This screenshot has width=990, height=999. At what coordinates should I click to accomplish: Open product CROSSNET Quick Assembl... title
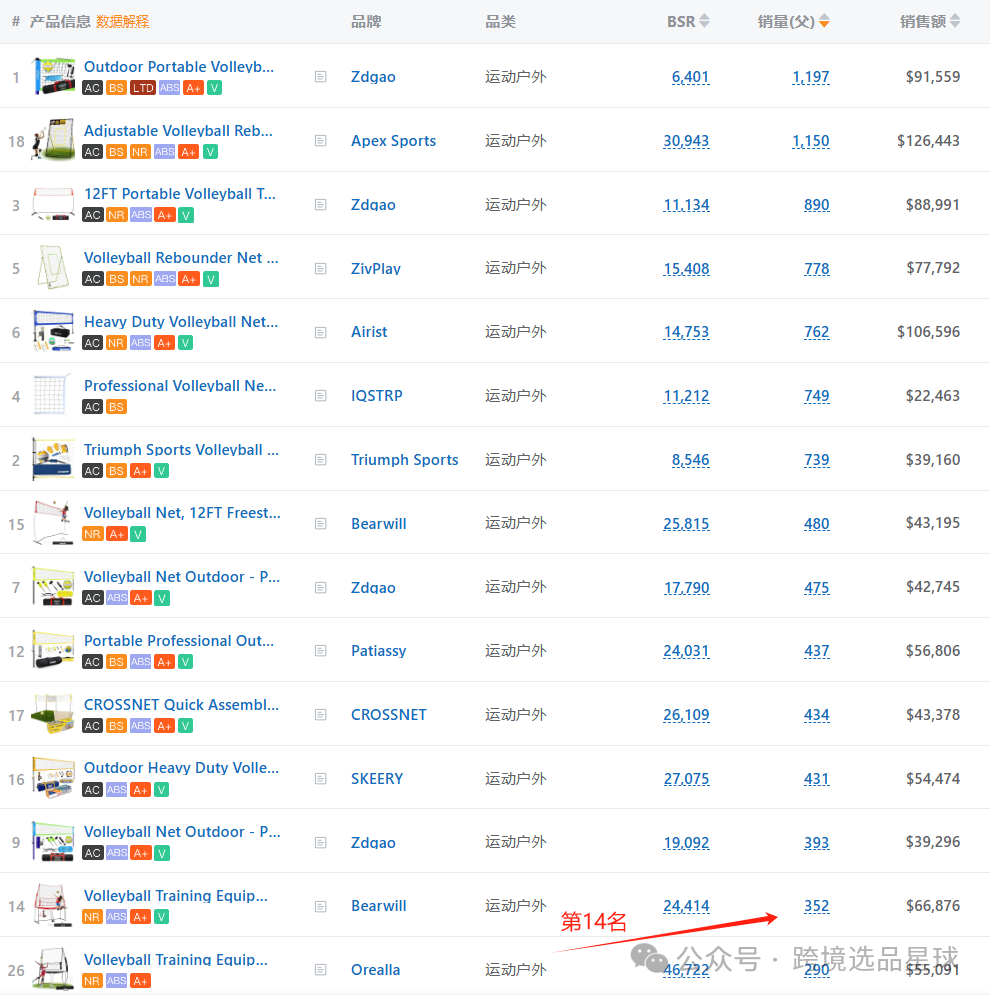click(x=182, y=705)
